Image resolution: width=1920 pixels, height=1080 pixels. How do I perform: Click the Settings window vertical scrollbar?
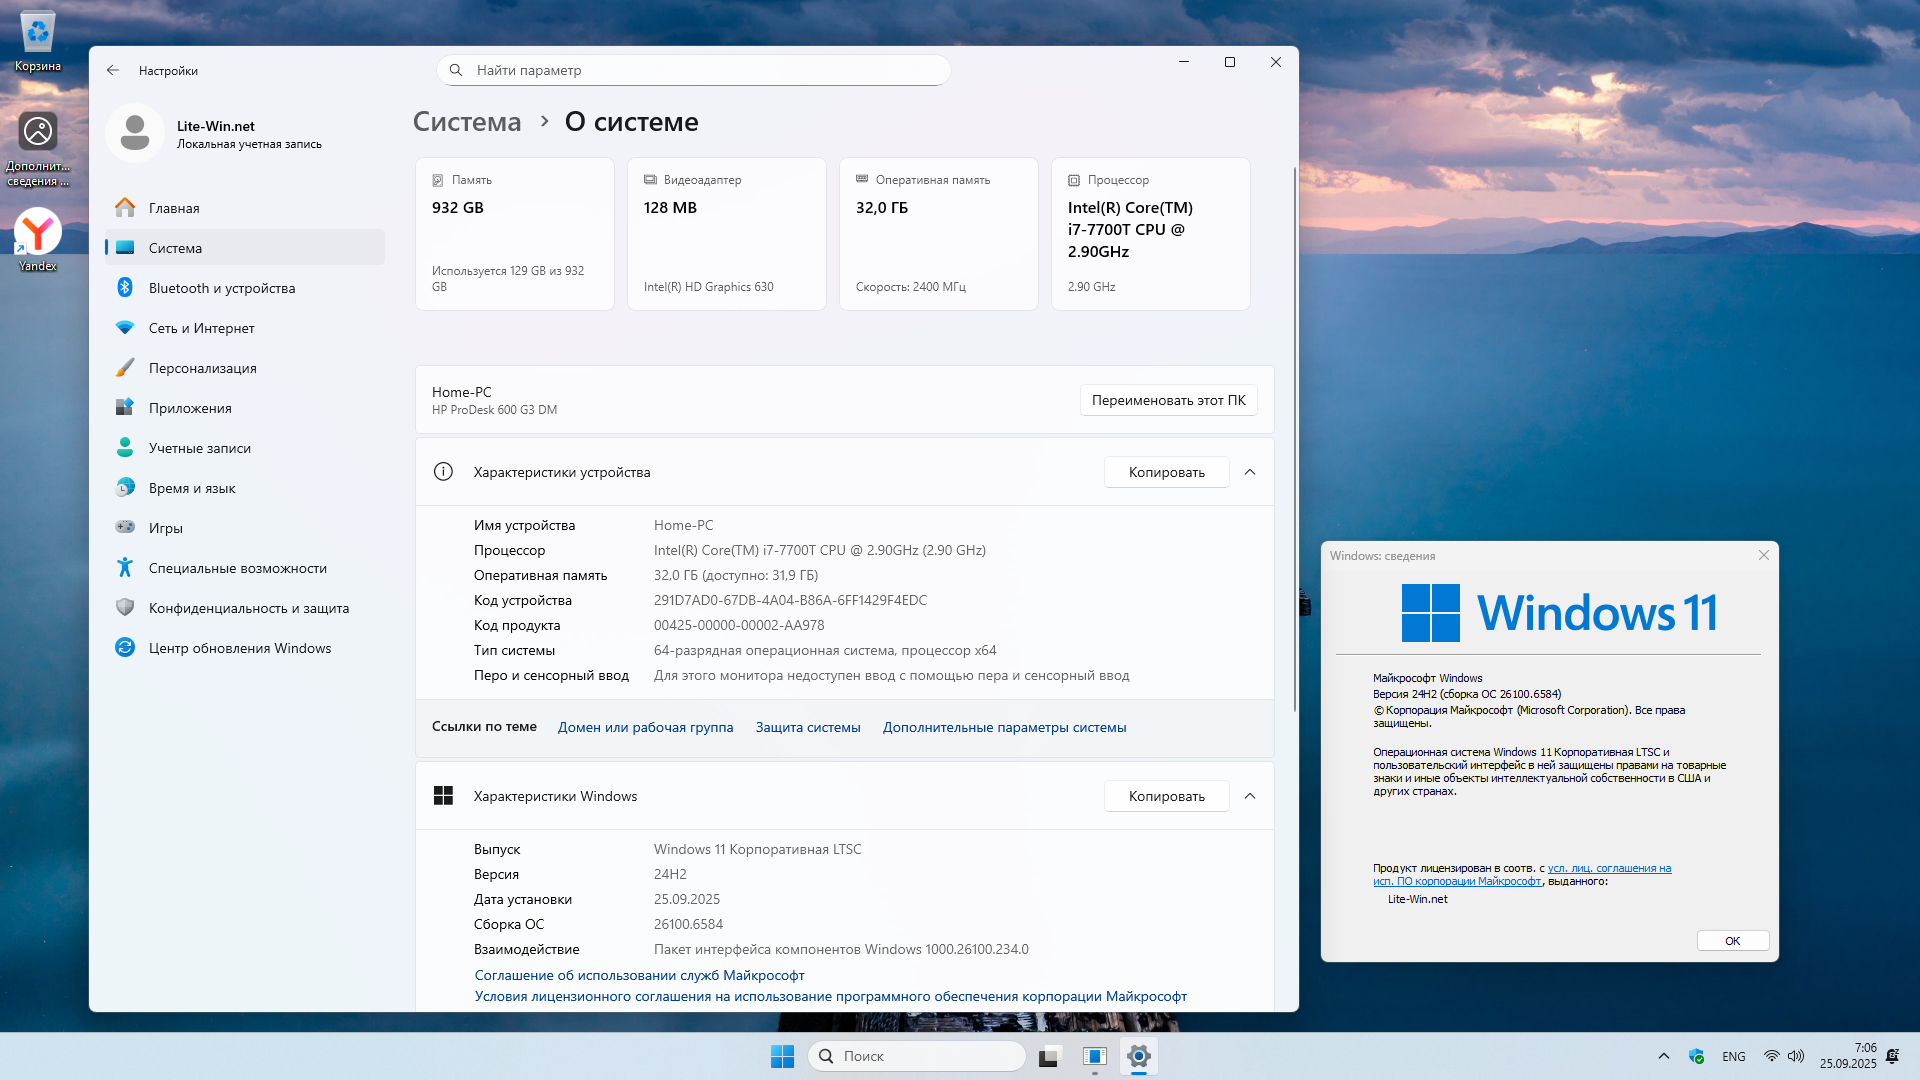pos(1295,440)
